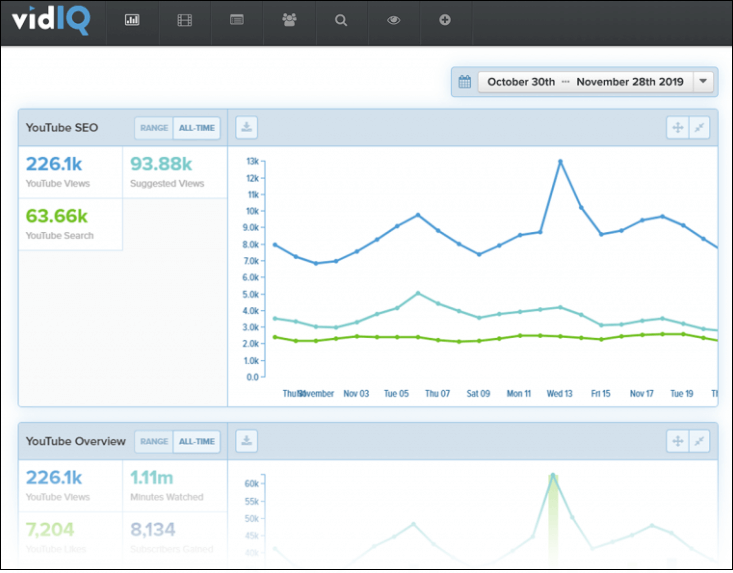
Task: Download the YouTube SEO chart
Action: [x=247, y=127]
